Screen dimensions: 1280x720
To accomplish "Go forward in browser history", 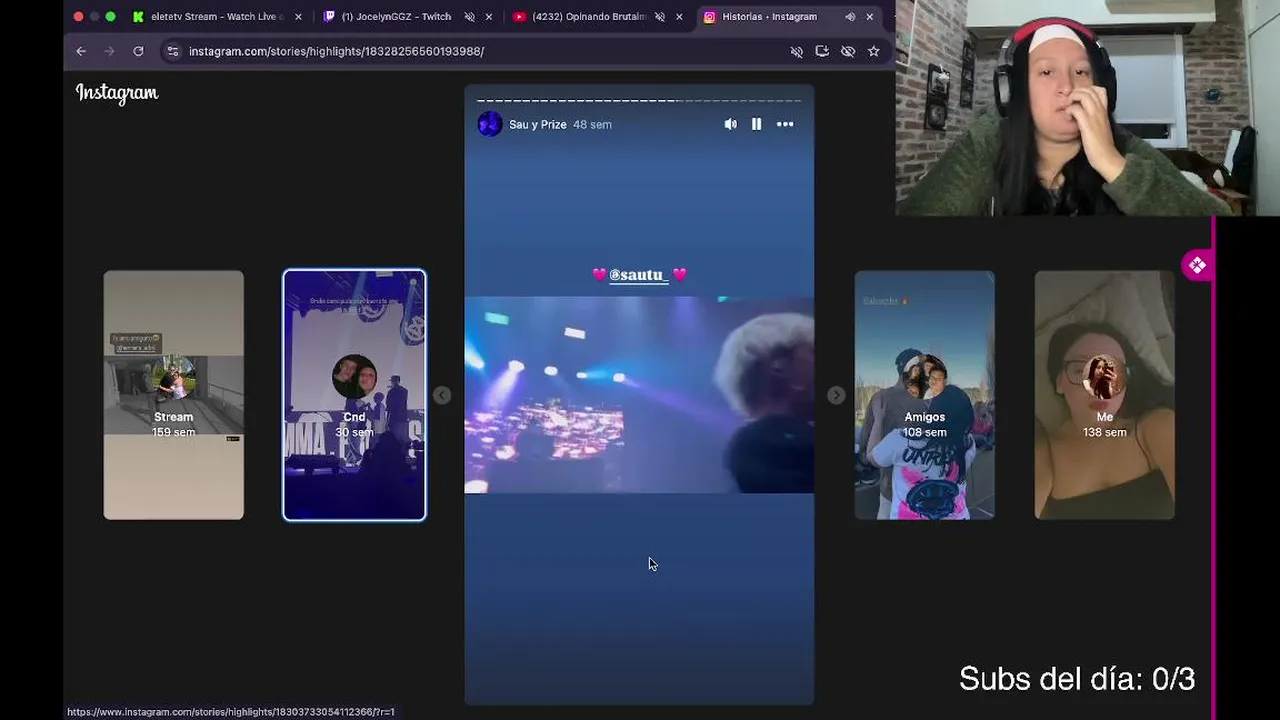I will [109, 51].
